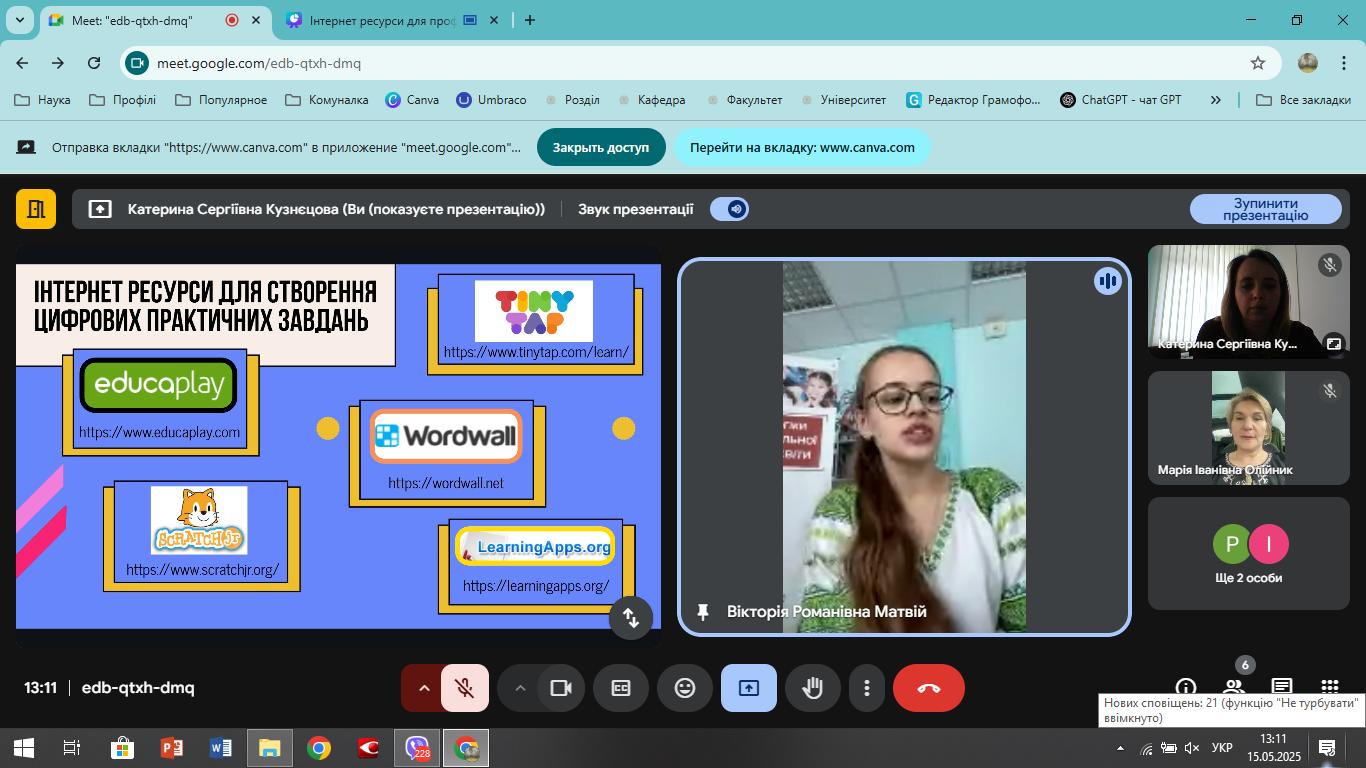Click the address bar URL
The width and height of the screenshot is (1366, 768).
tap(259, 63)
